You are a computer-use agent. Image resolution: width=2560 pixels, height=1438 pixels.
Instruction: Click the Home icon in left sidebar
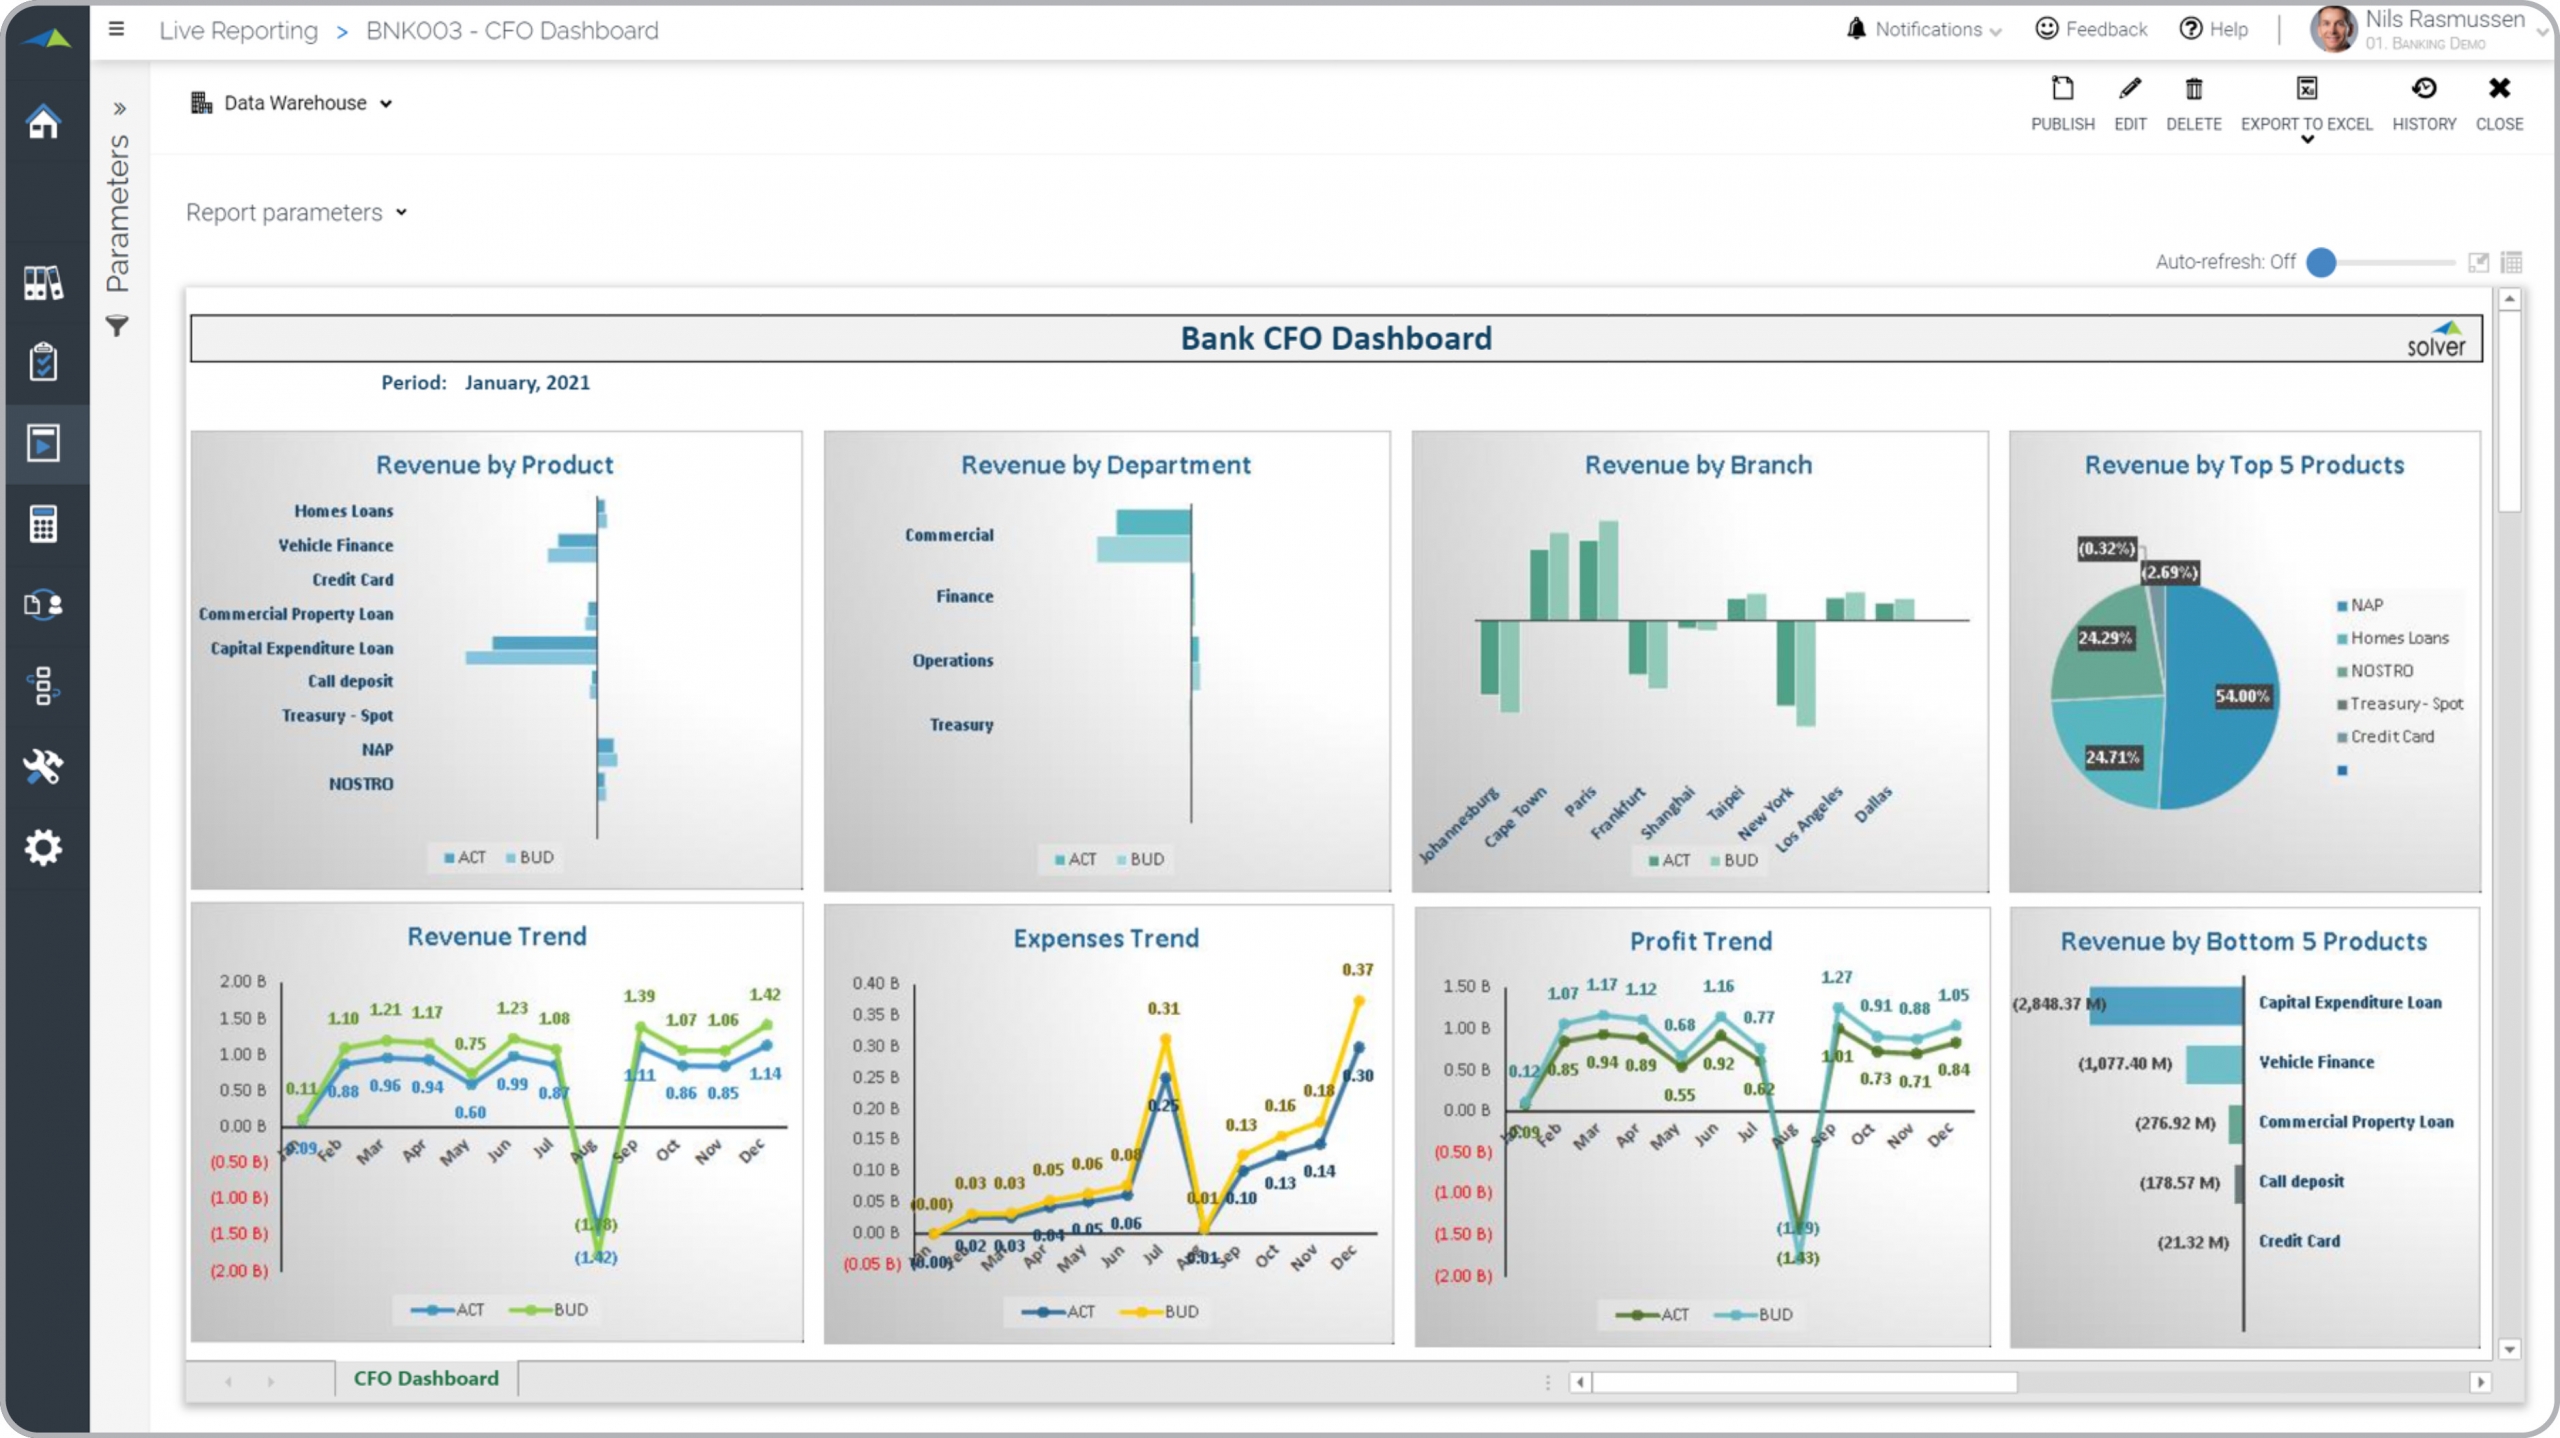click(43, 123)
